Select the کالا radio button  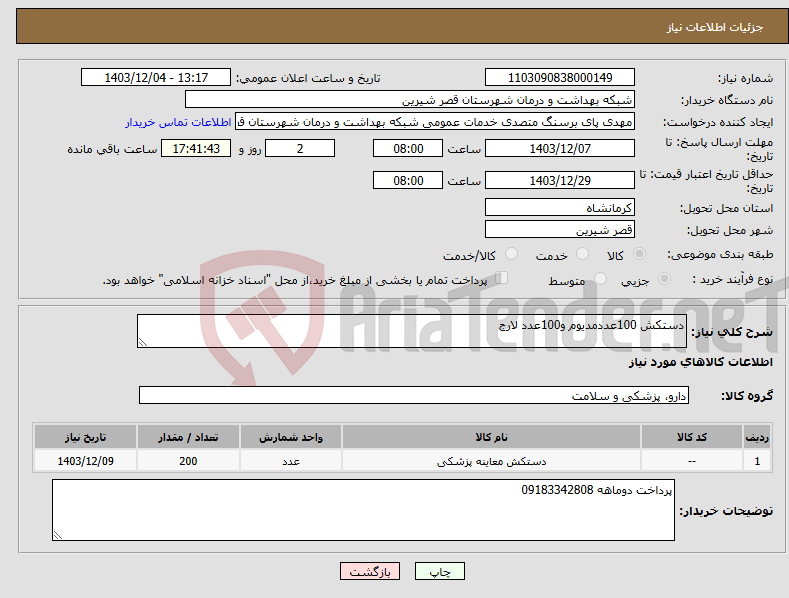click(x=639, y=254)
